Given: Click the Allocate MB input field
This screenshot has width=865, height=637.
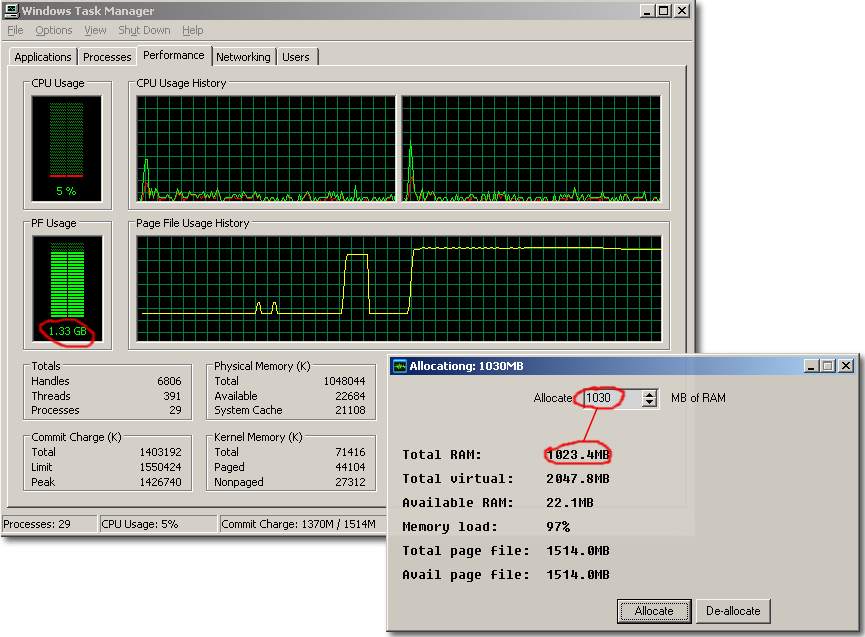Looking at the screenshot, I should [x=613, y=398].
